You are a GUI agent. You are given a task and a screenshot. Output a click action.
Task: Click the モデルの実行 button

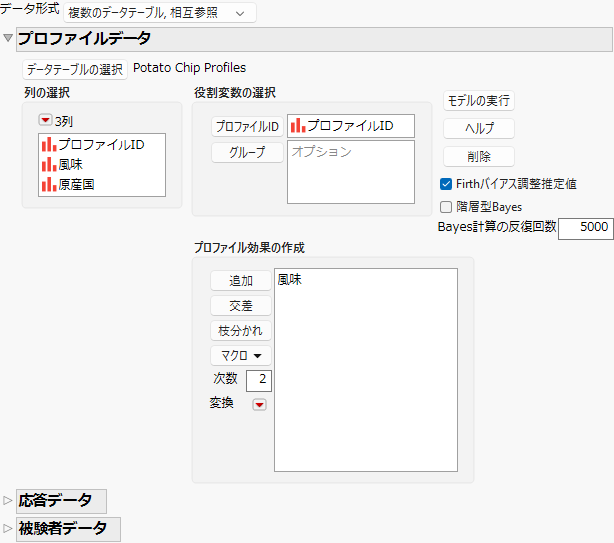tap(479, 101)
